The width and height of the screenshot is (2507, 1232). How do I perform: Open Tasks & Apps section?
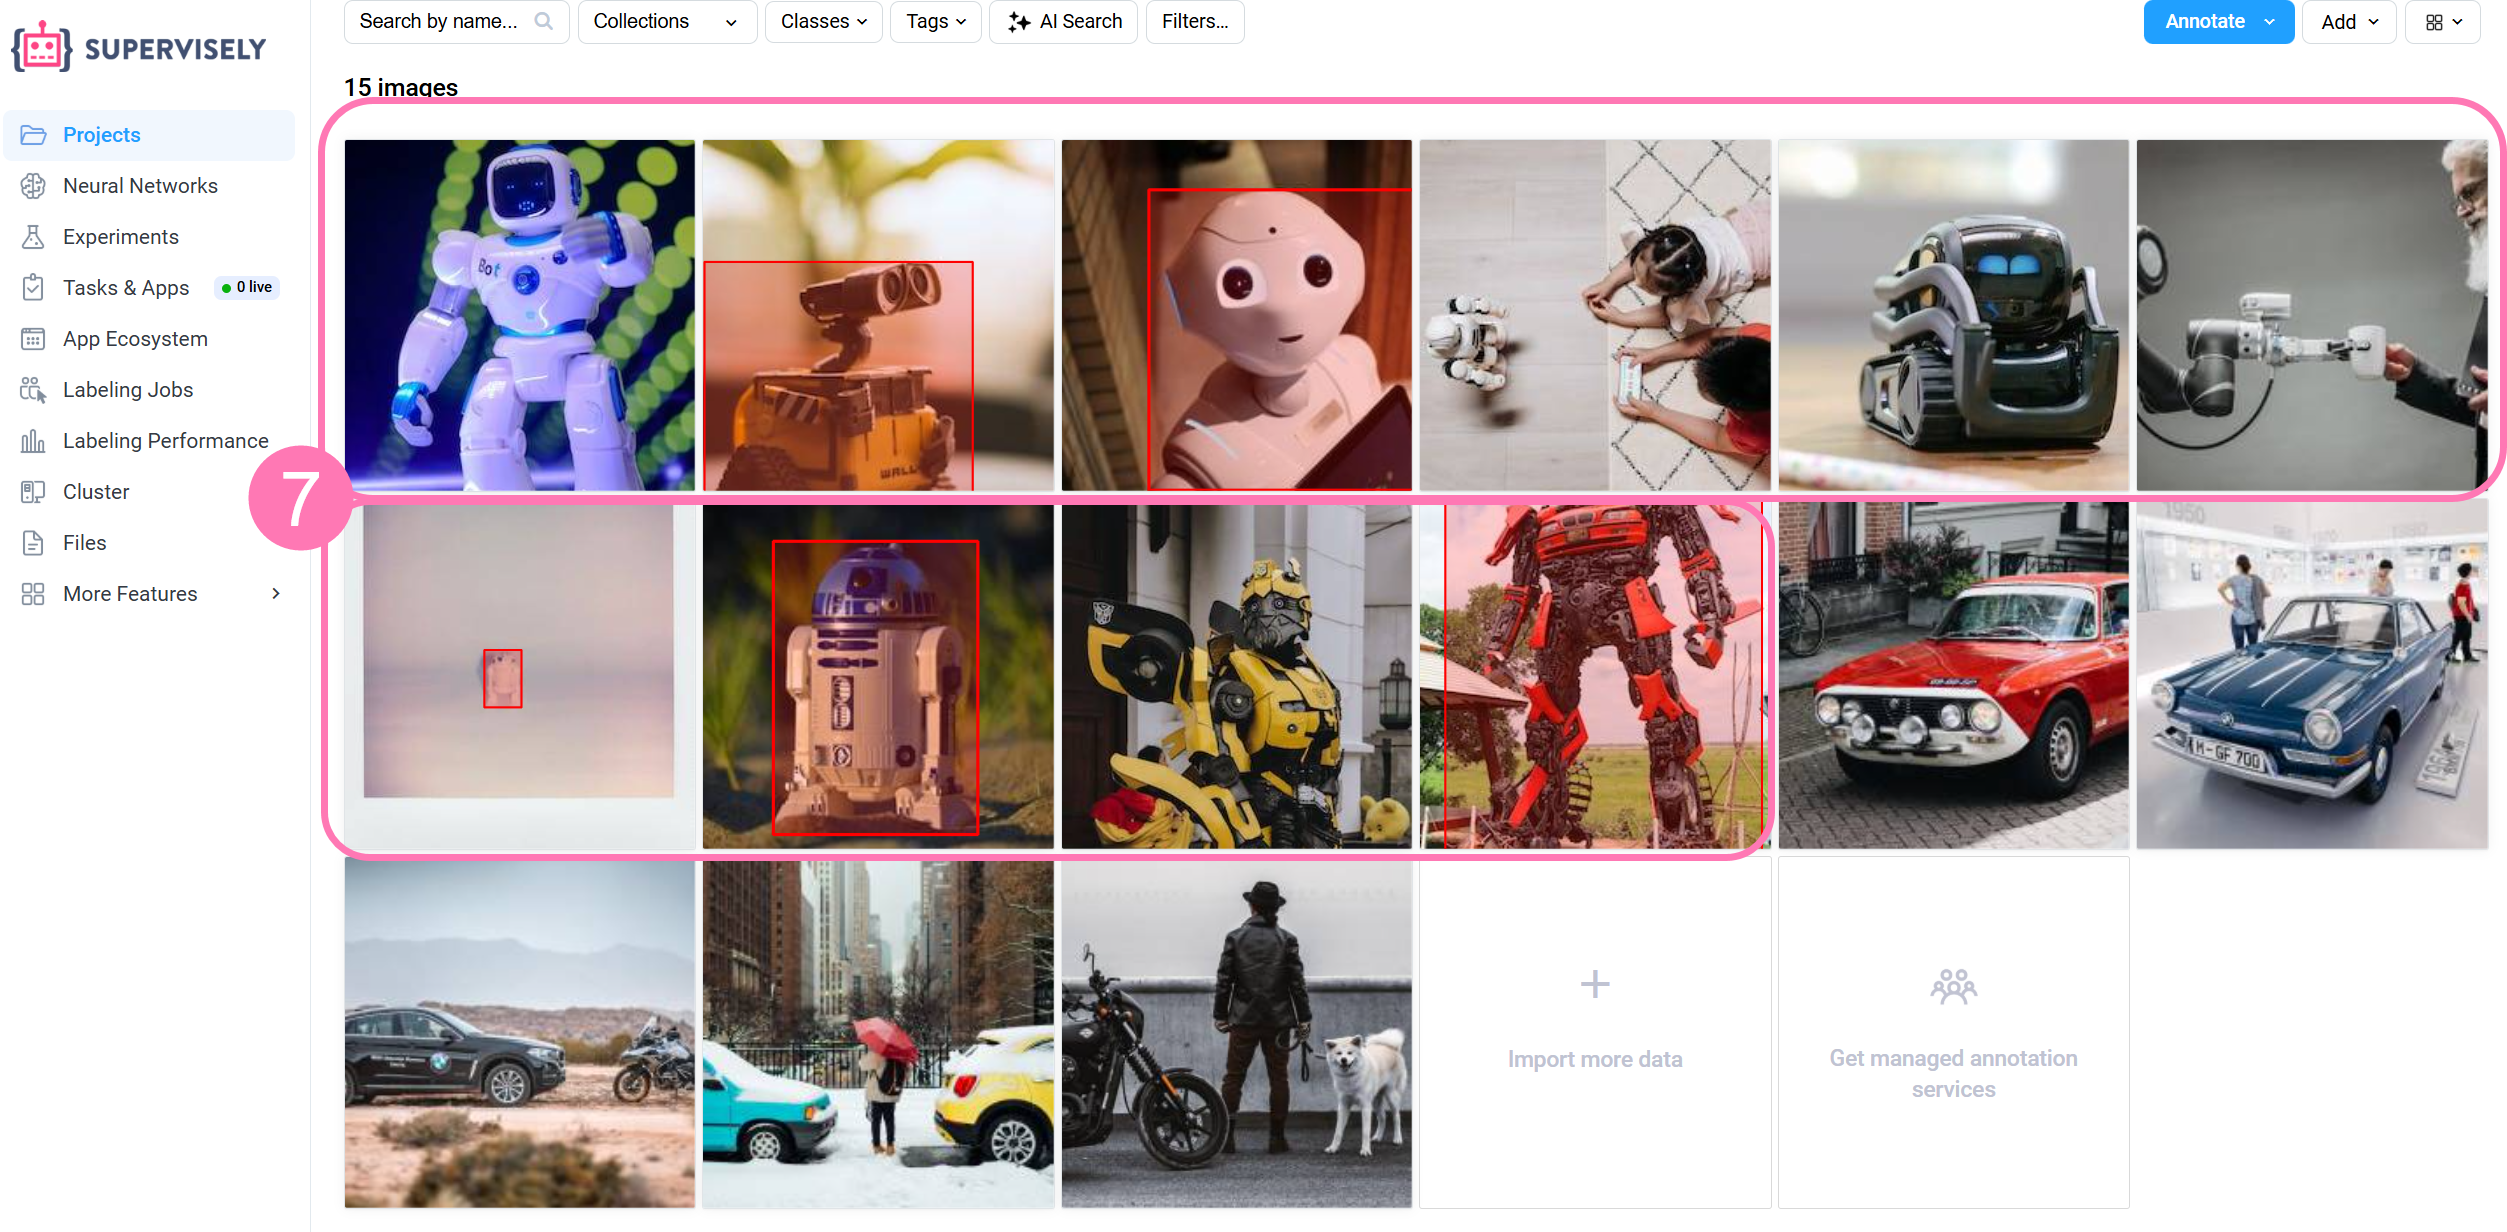[x=126, y=288]
